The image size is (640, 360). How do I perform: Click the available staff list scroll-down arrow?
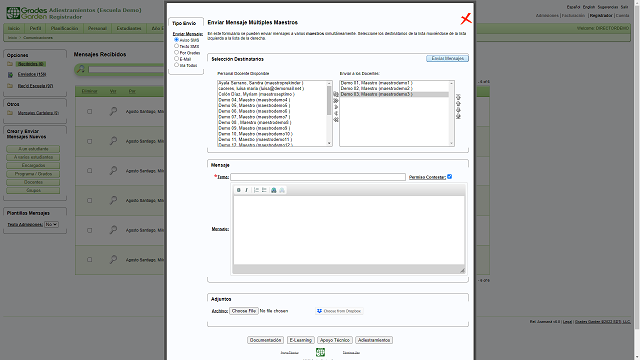tap(329, 143)
